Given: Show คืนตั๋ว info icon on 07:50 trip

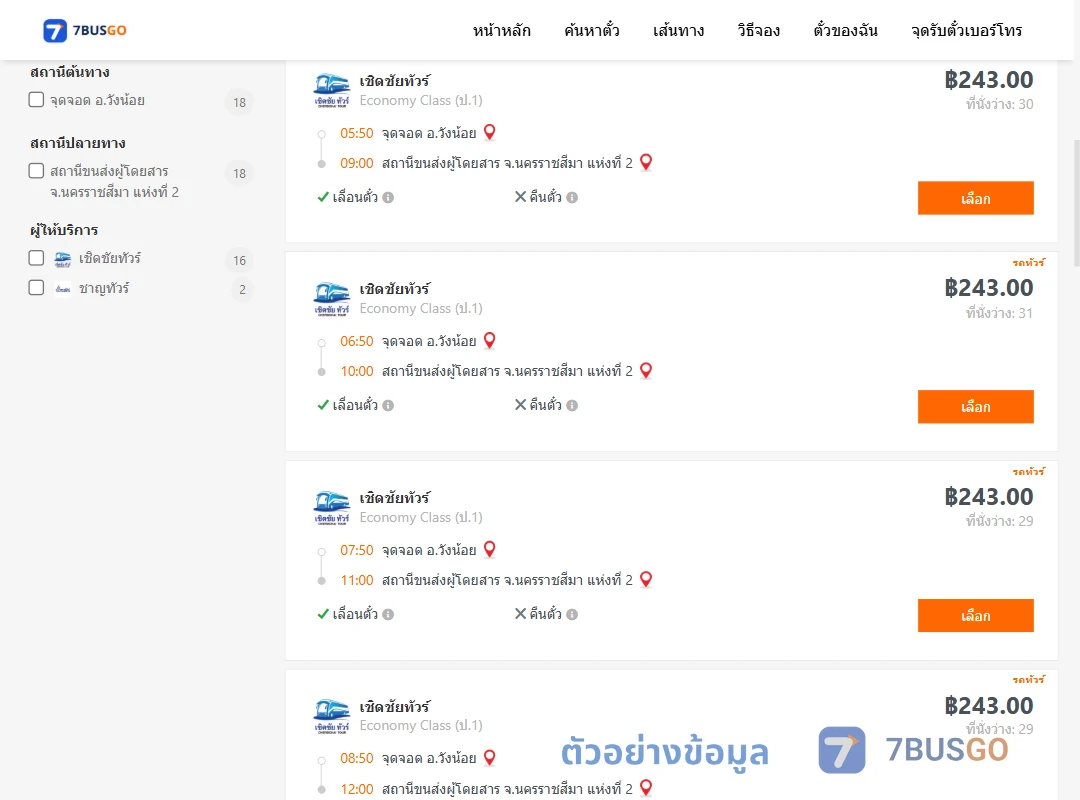Looking at the screenshot, I should (x=572, y=615).
